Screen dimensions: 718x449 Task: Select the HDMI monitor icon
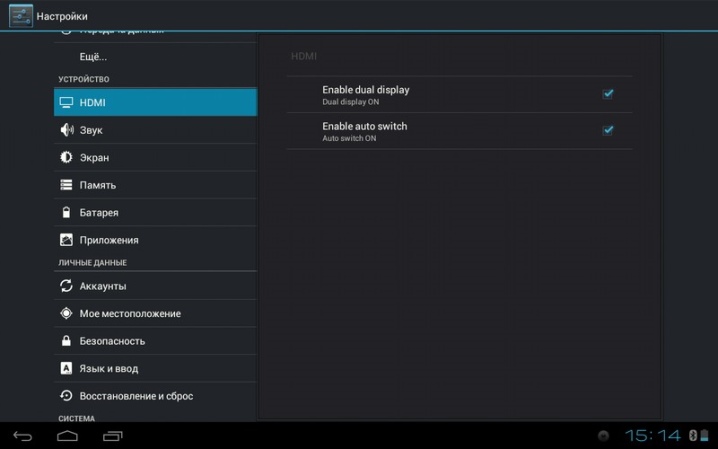pyautogui.click(x=66, y=103)
